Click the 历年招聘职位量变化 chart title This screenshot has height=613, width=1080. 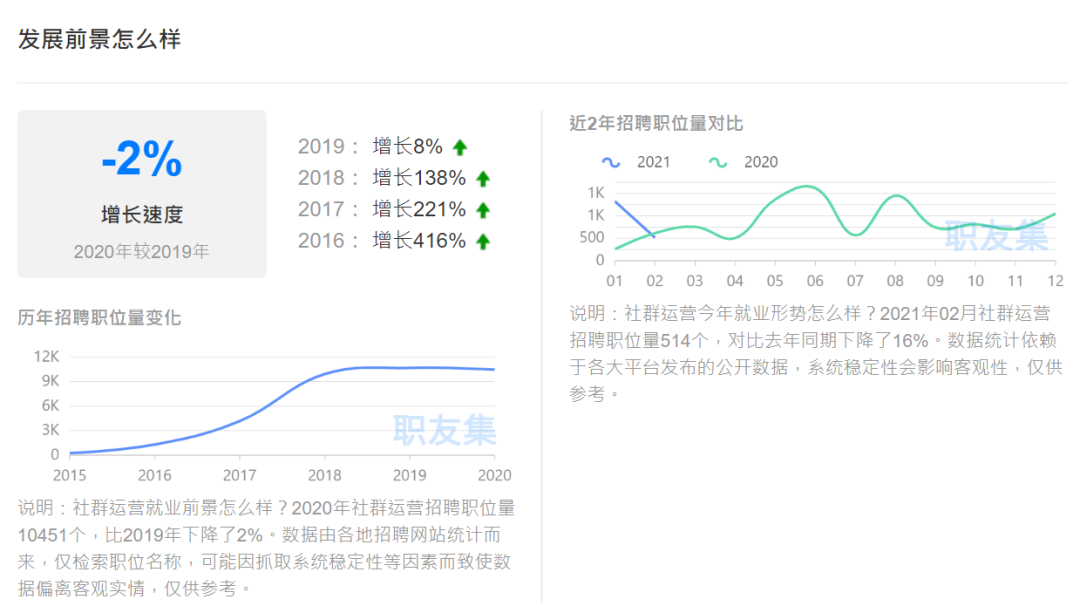(99, 317)
